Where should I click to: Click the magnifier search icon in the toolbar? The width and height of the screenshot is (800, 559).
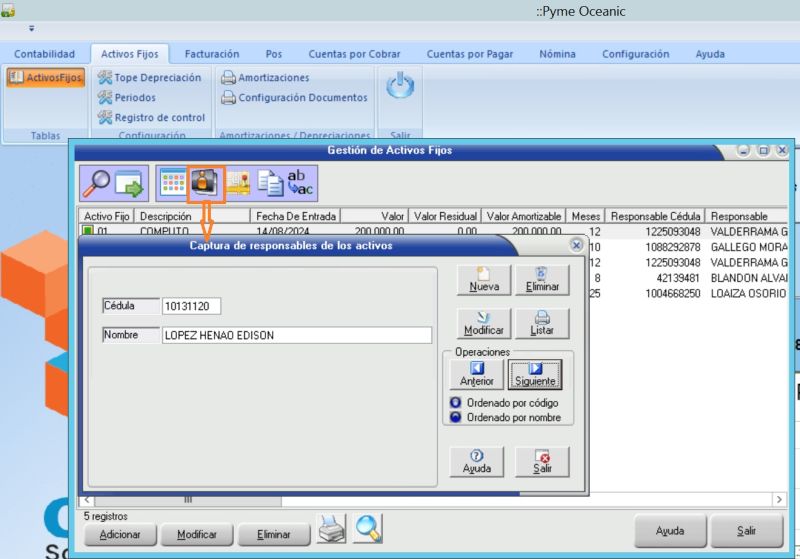click(x=97, y=183)
